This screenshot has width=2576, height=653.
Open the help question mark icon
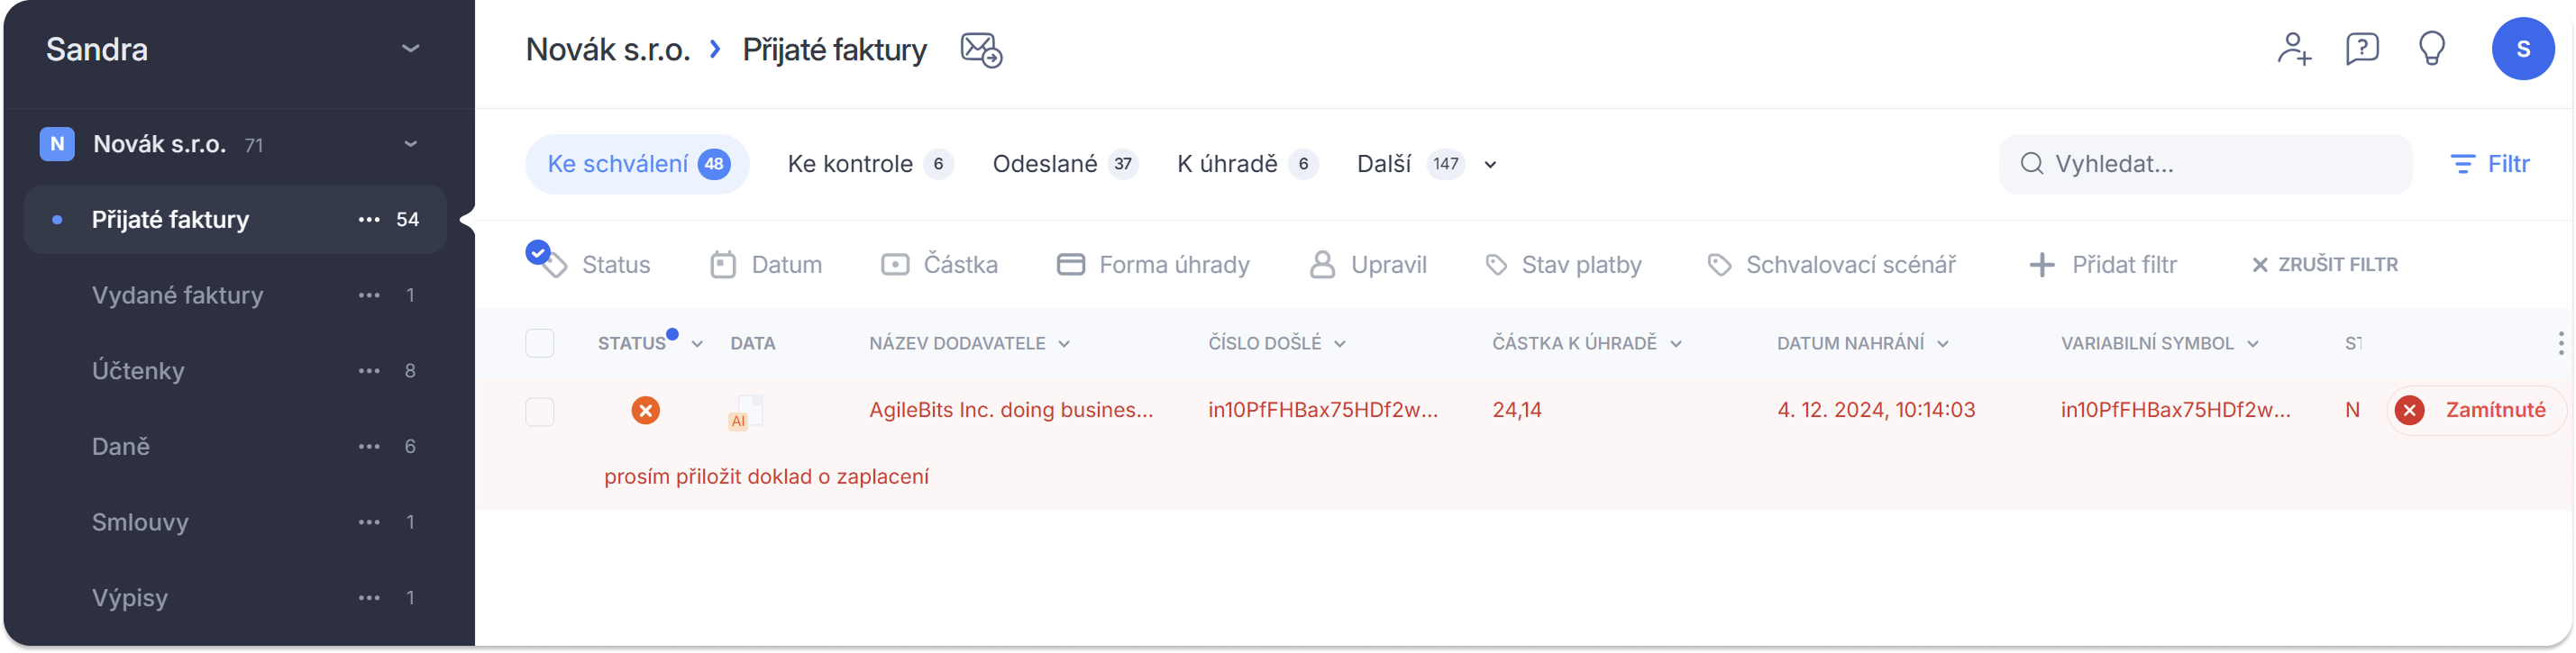[2362, 48]
